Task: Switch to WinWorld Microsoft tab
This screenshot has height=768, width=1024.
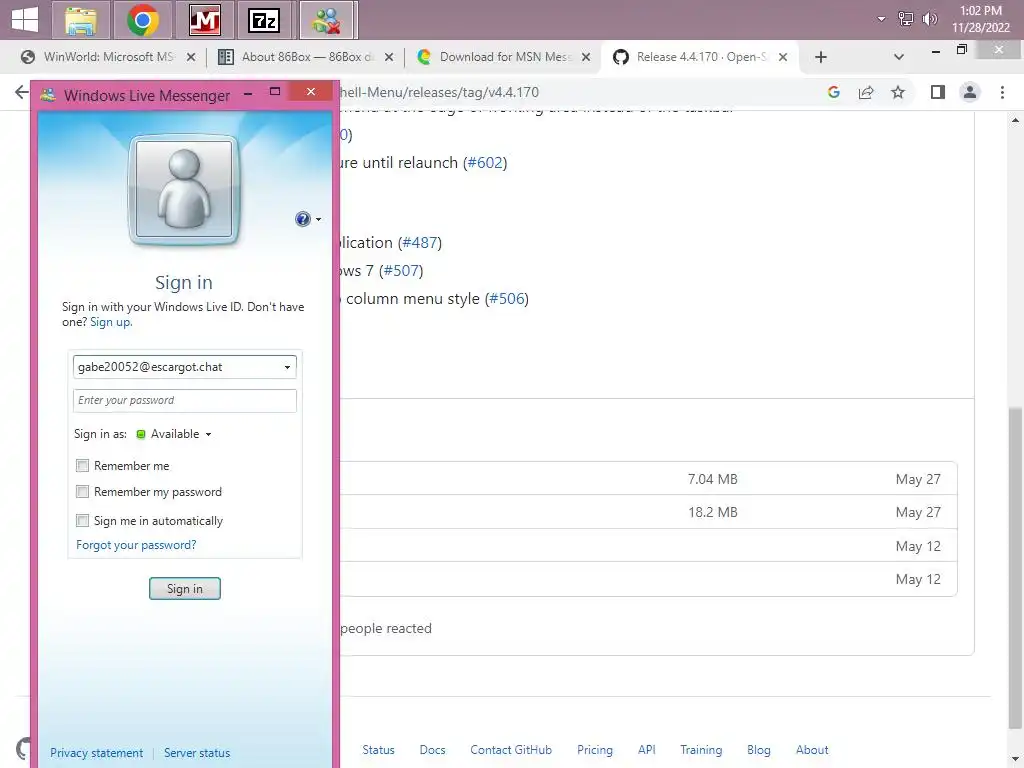Action: point(108,57)
